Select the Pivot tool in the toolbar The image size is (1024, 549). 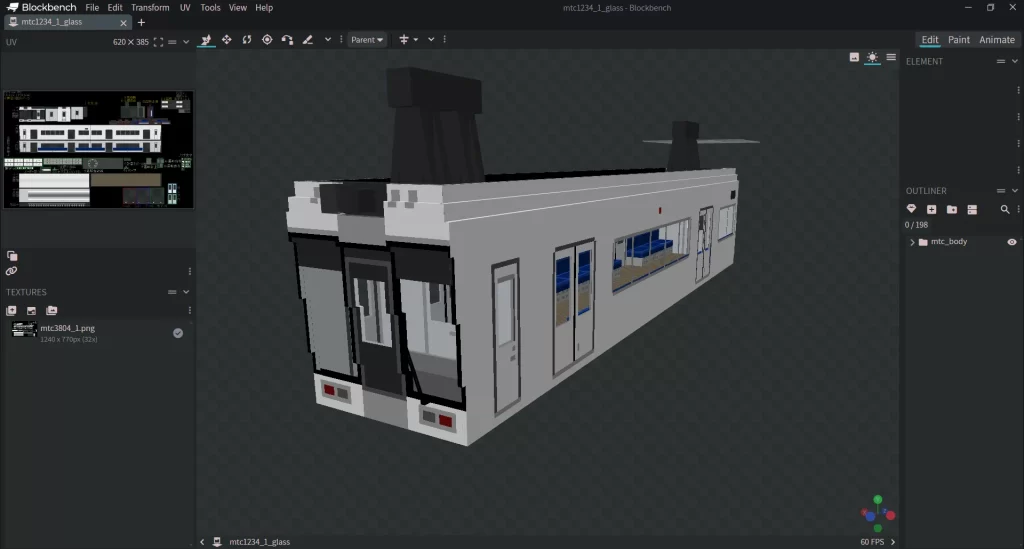coord(267,40)
